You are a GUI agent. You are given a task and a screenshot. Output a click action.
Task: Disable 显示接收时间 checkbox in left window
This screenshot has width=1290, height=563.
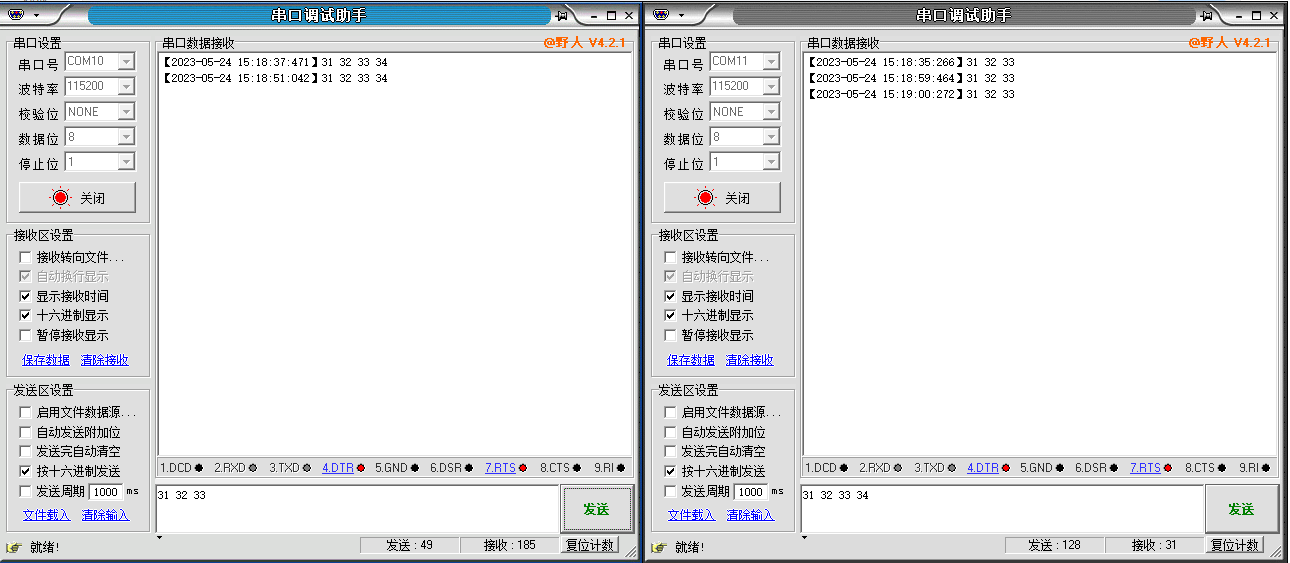coord(26,297)
